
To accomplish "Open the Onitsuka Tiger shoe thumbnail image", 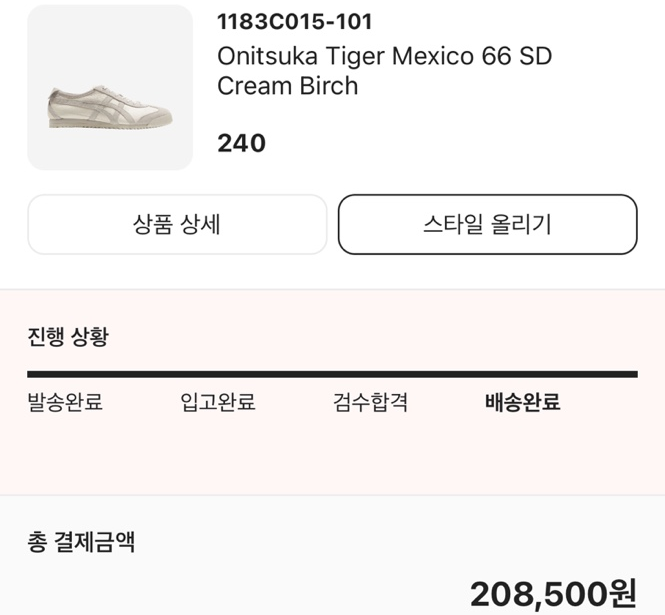I will [110, 87].
